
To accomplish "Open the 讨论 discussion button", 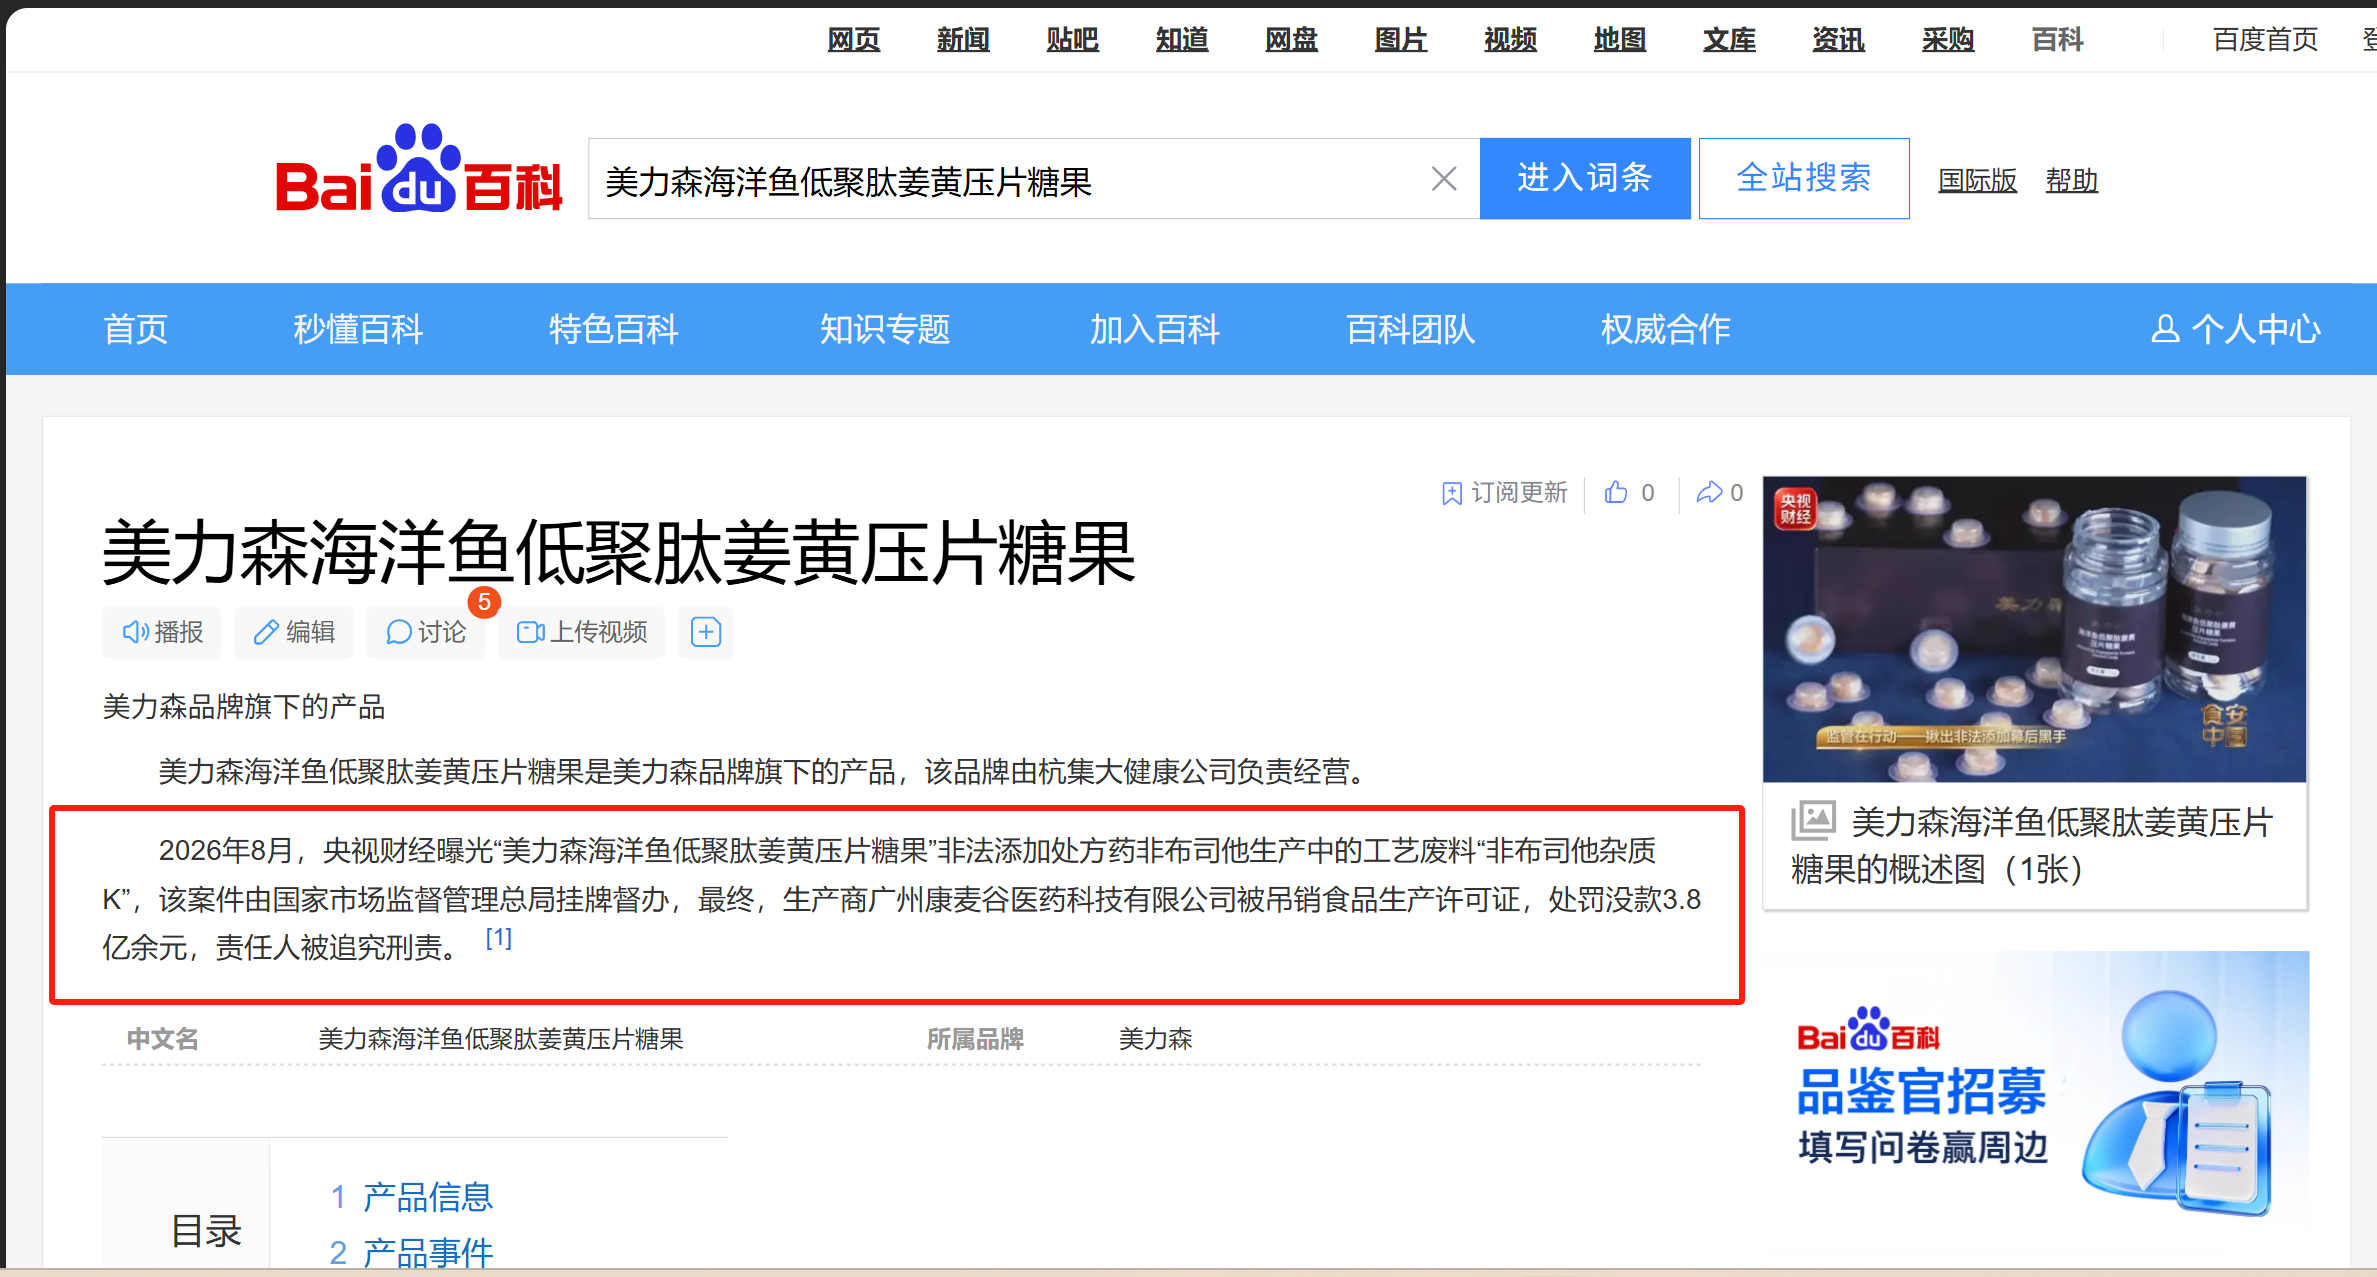I will coord(426,632).
